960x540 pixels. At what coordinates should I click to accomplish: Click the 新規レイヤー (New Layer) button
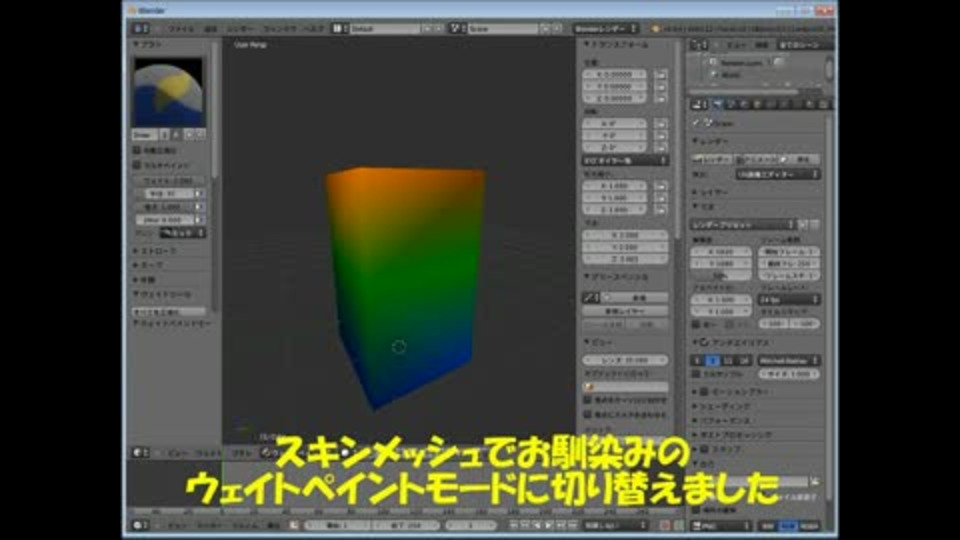coord(625,311)
